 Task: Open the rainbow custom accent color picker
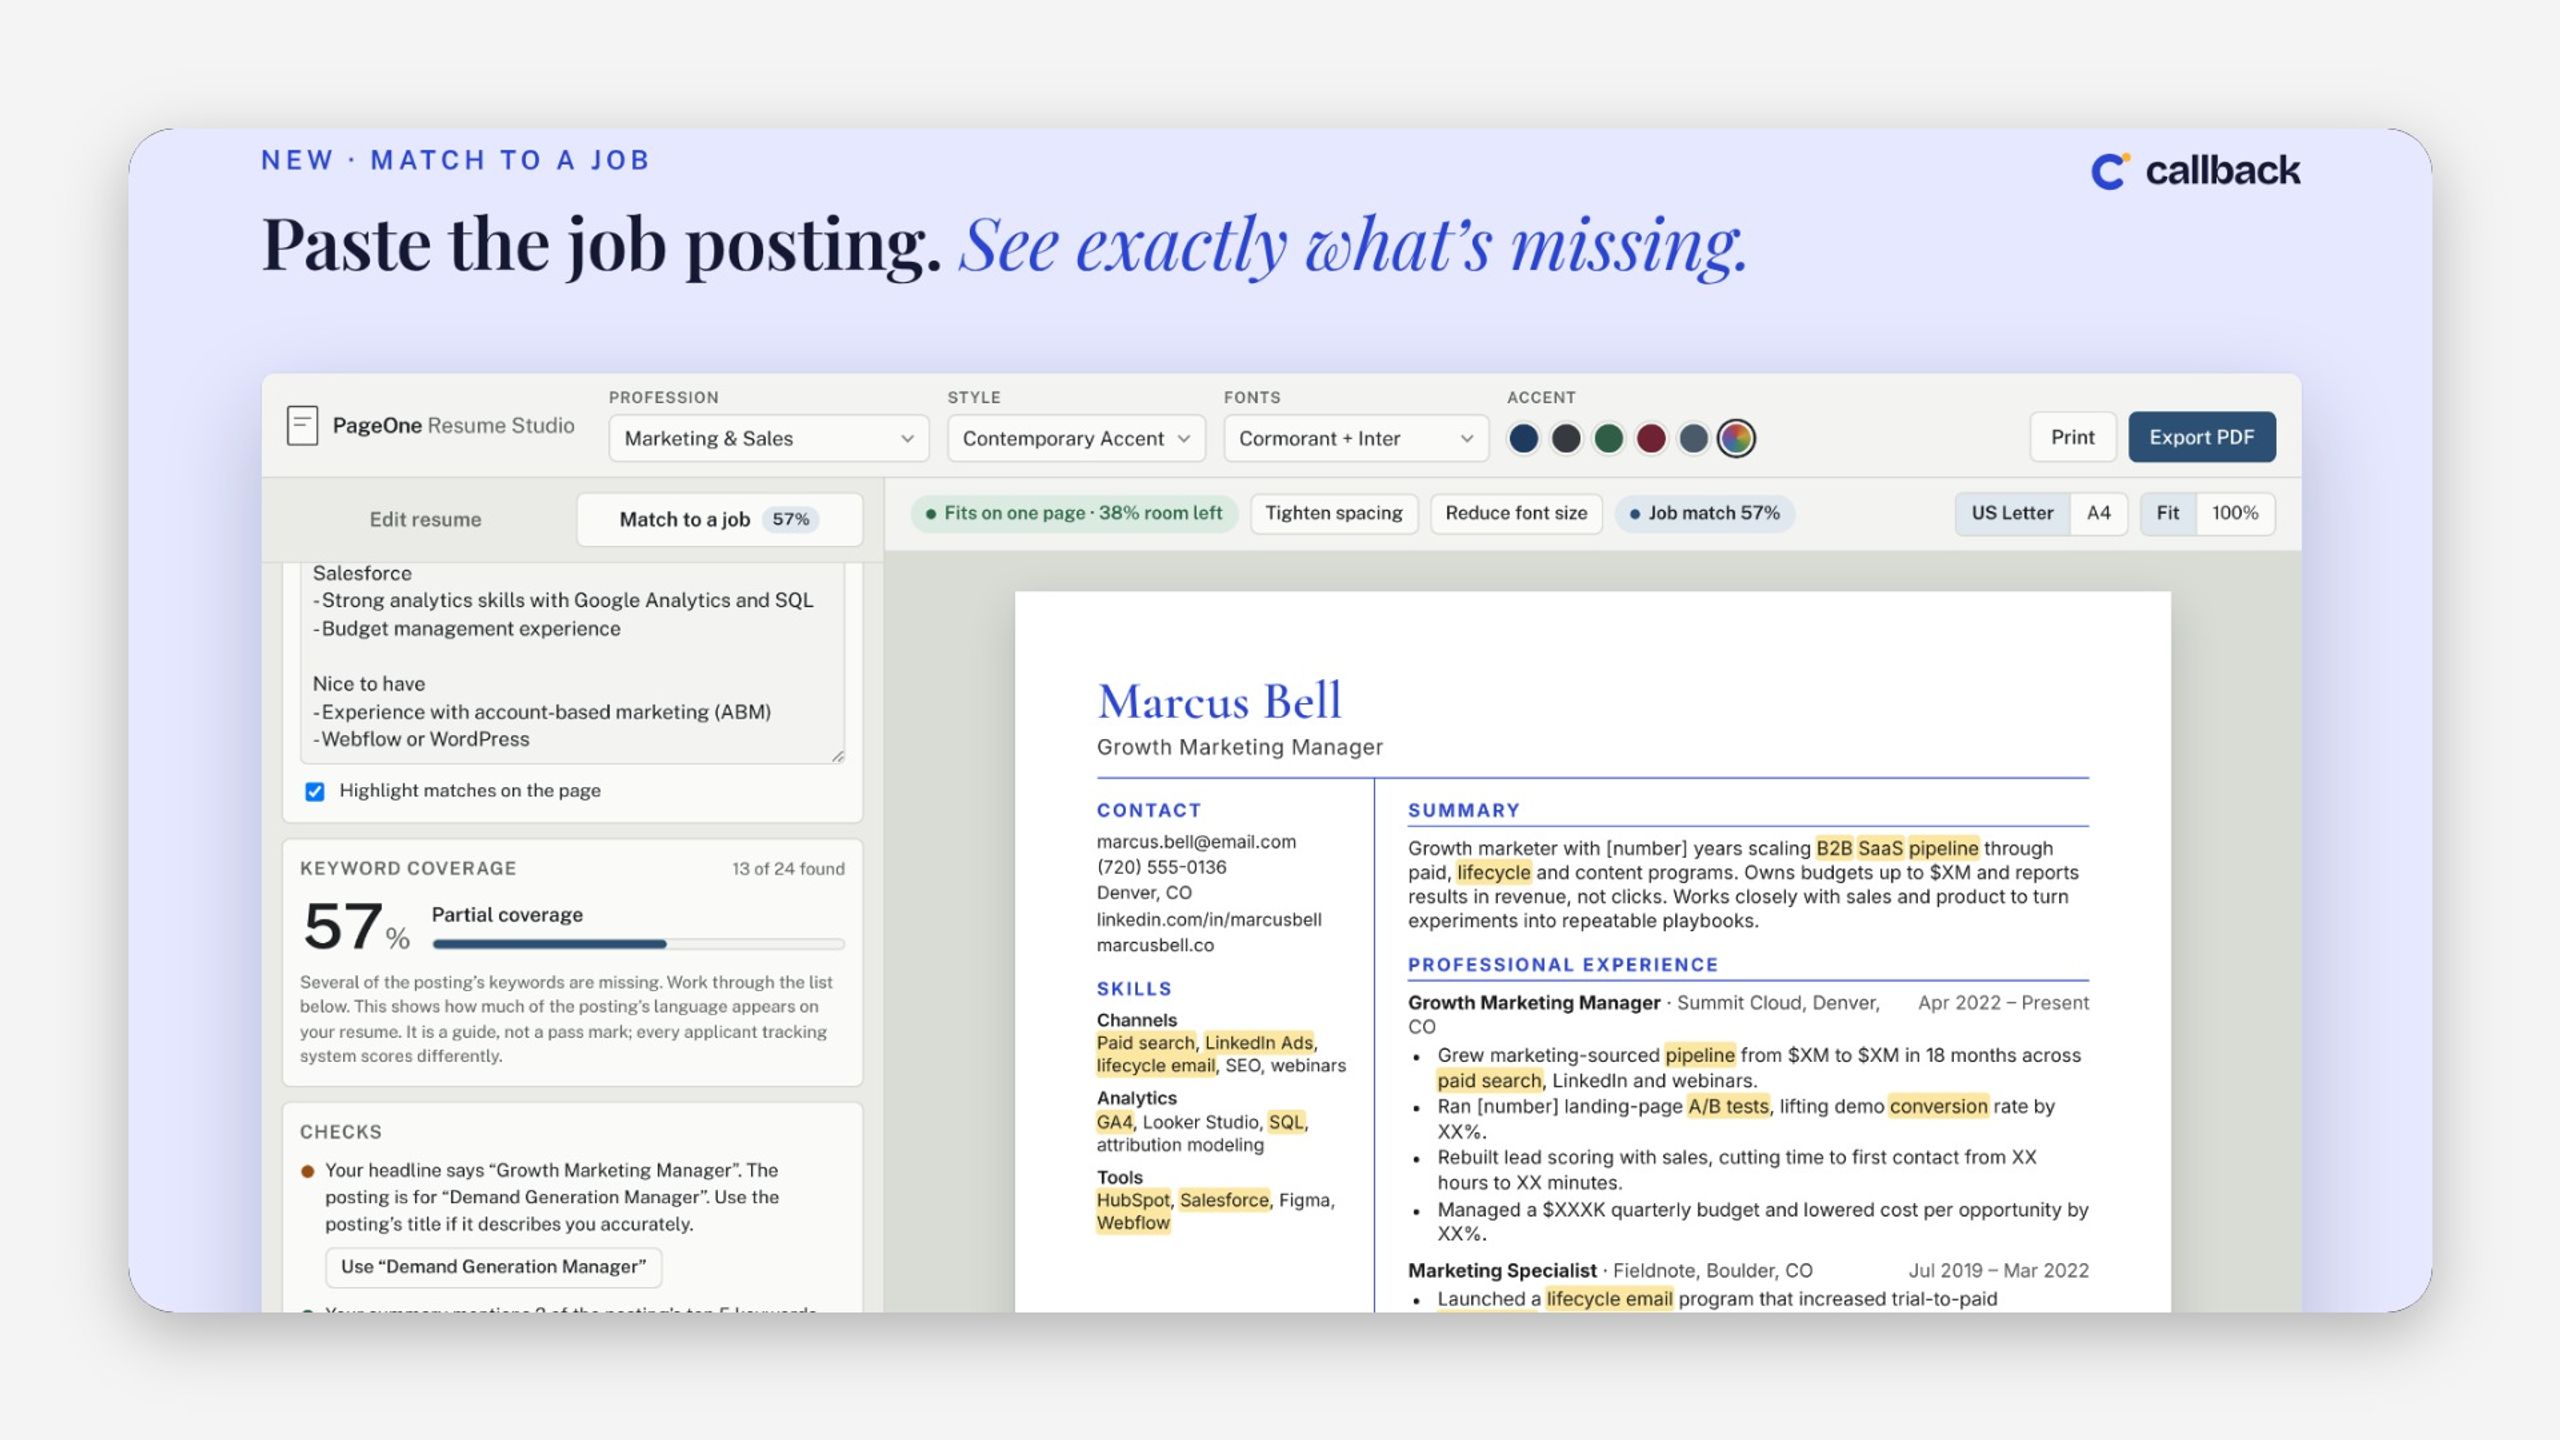coord(1736,438)
